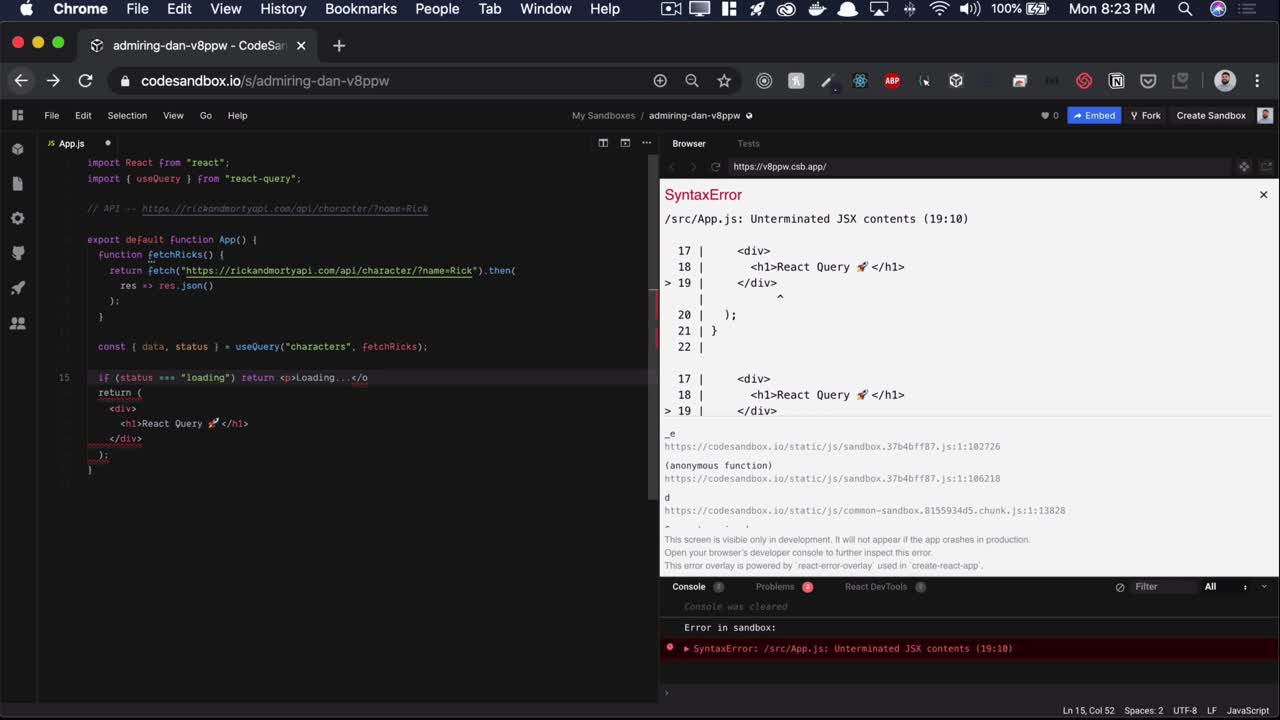Open the macOS Bookmarks menu
The height and width of the screenshot is (720, 1280).
(361, 9)
